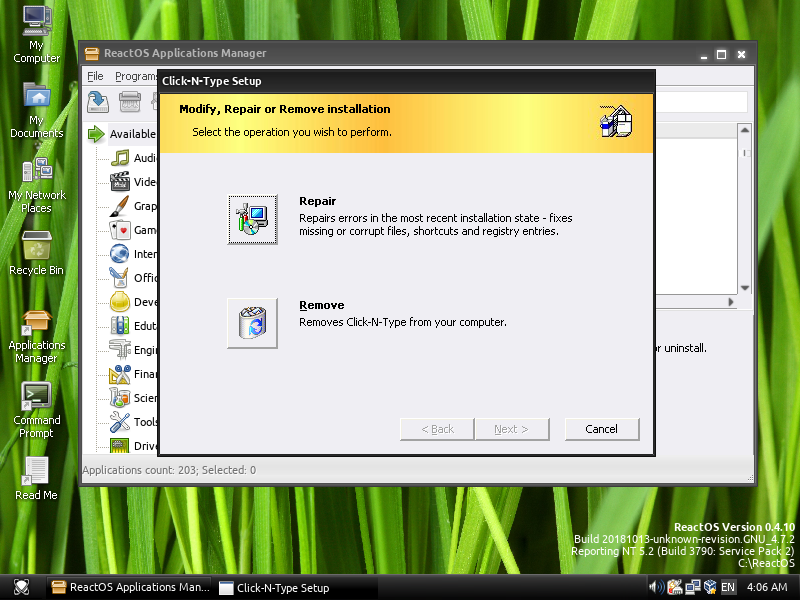Screen dimensions: 800x600
Task: Click the install toolbar icon in Applications Manager
Action: pyautogui.click(x=98, y=101)
